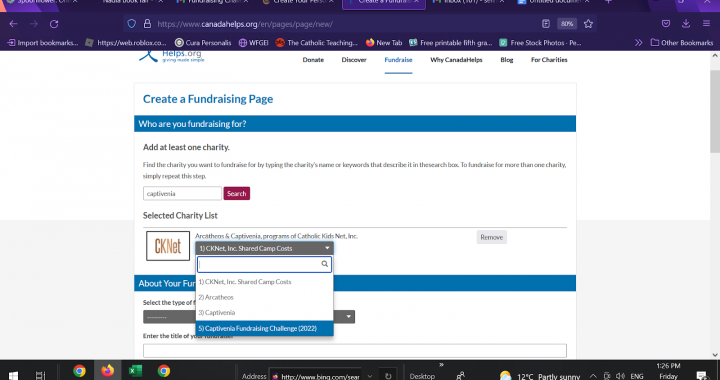Screen dimensions: 720x380
Task: Open Free Stock Photos bookmark
Action: pyautogui.click(x=540, y=43)
